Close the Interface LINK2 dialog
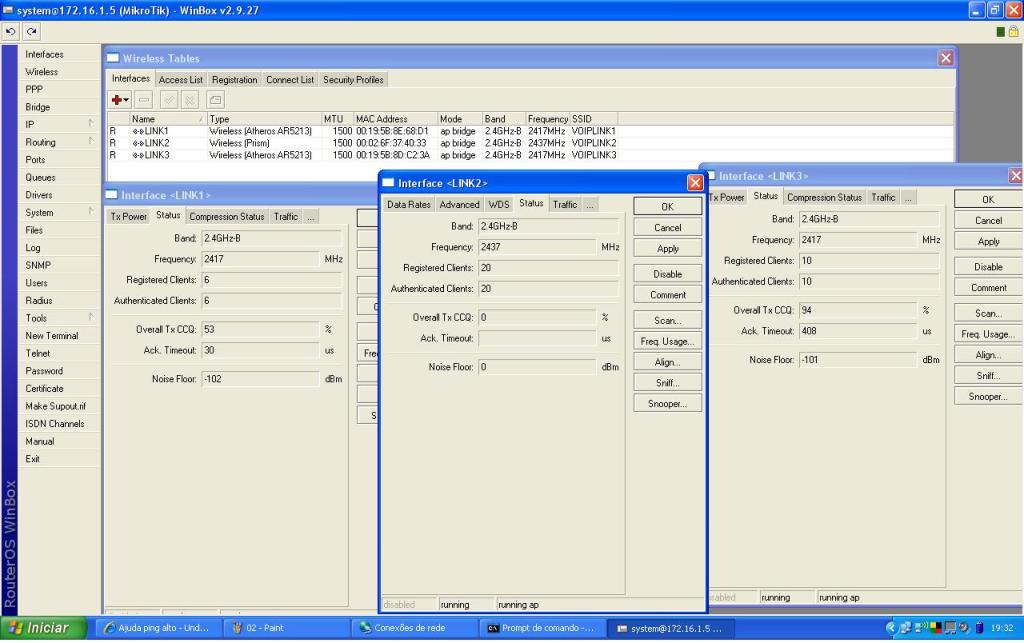Image resolution: width=1024 pixels, height=643 pixels. (x=695, y=183)
